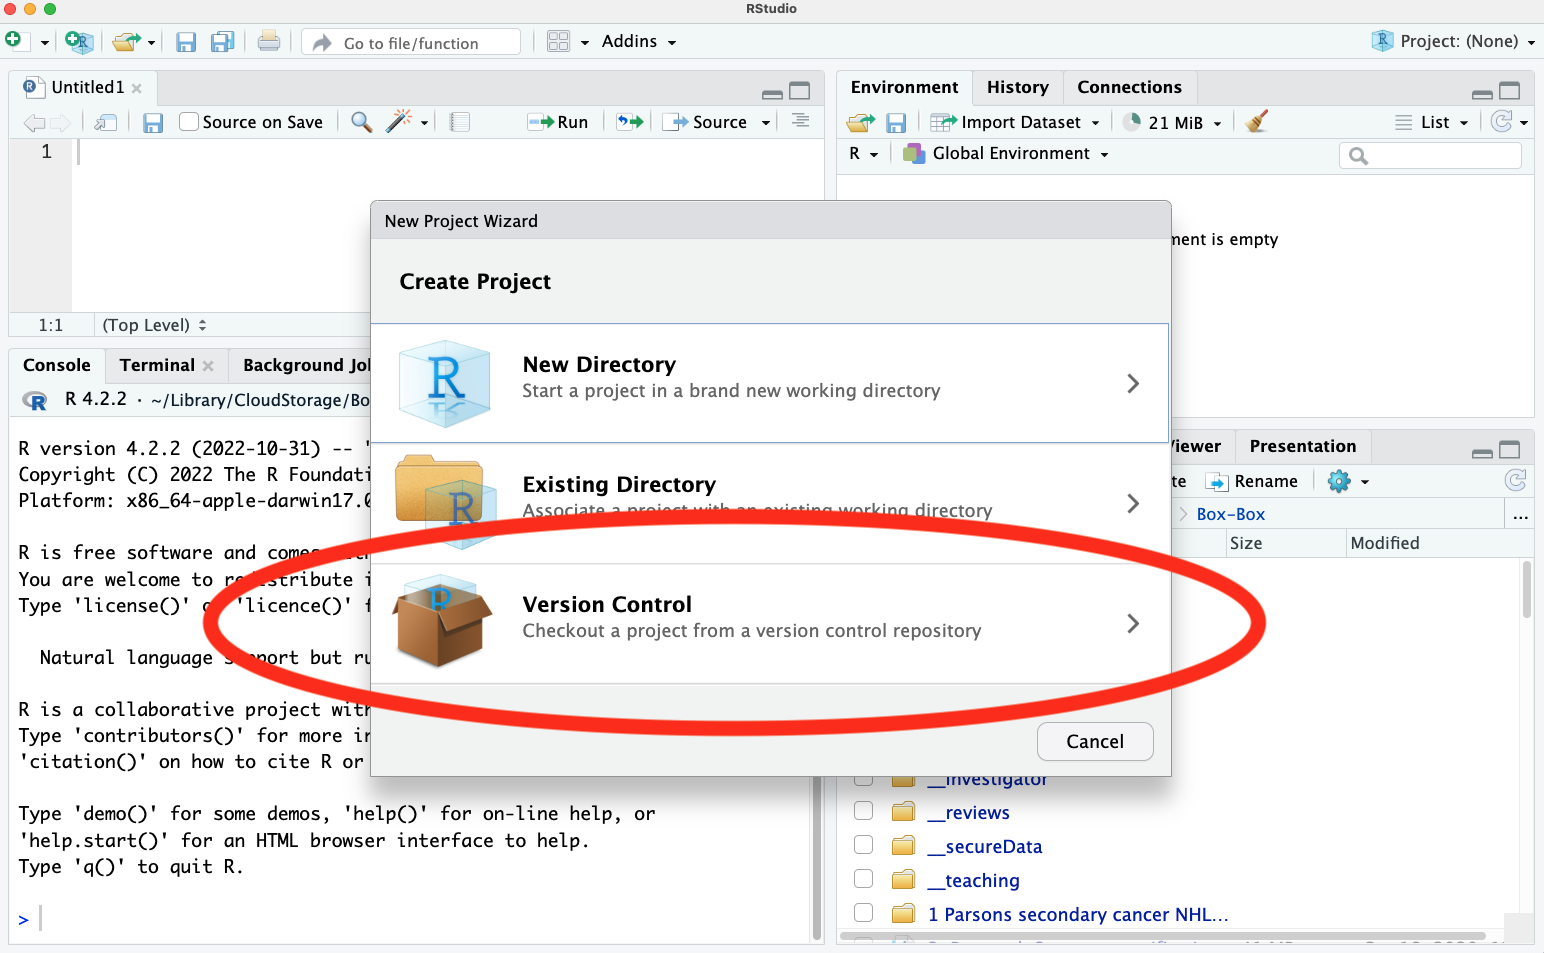This screenshot has height=953, width=1544.
Task: Load workspace icon in Environment pane
Action: [x=860, y=122]
